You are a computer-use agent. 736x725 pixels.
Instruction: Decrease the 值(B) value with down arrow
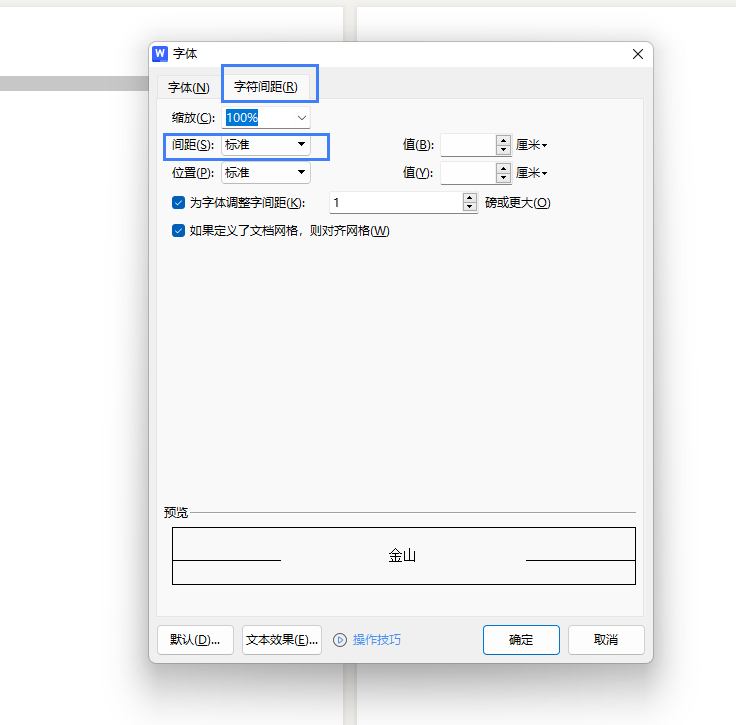[x=504, y=150]
